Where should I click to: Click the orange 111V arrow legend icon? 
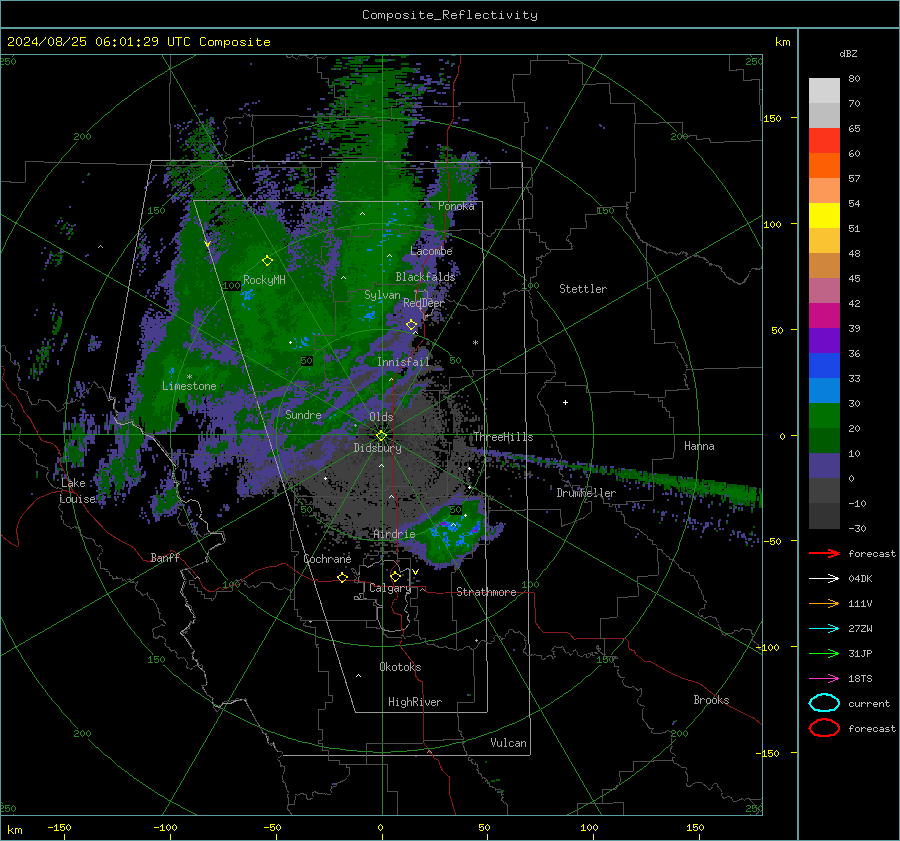pos(824,603)
